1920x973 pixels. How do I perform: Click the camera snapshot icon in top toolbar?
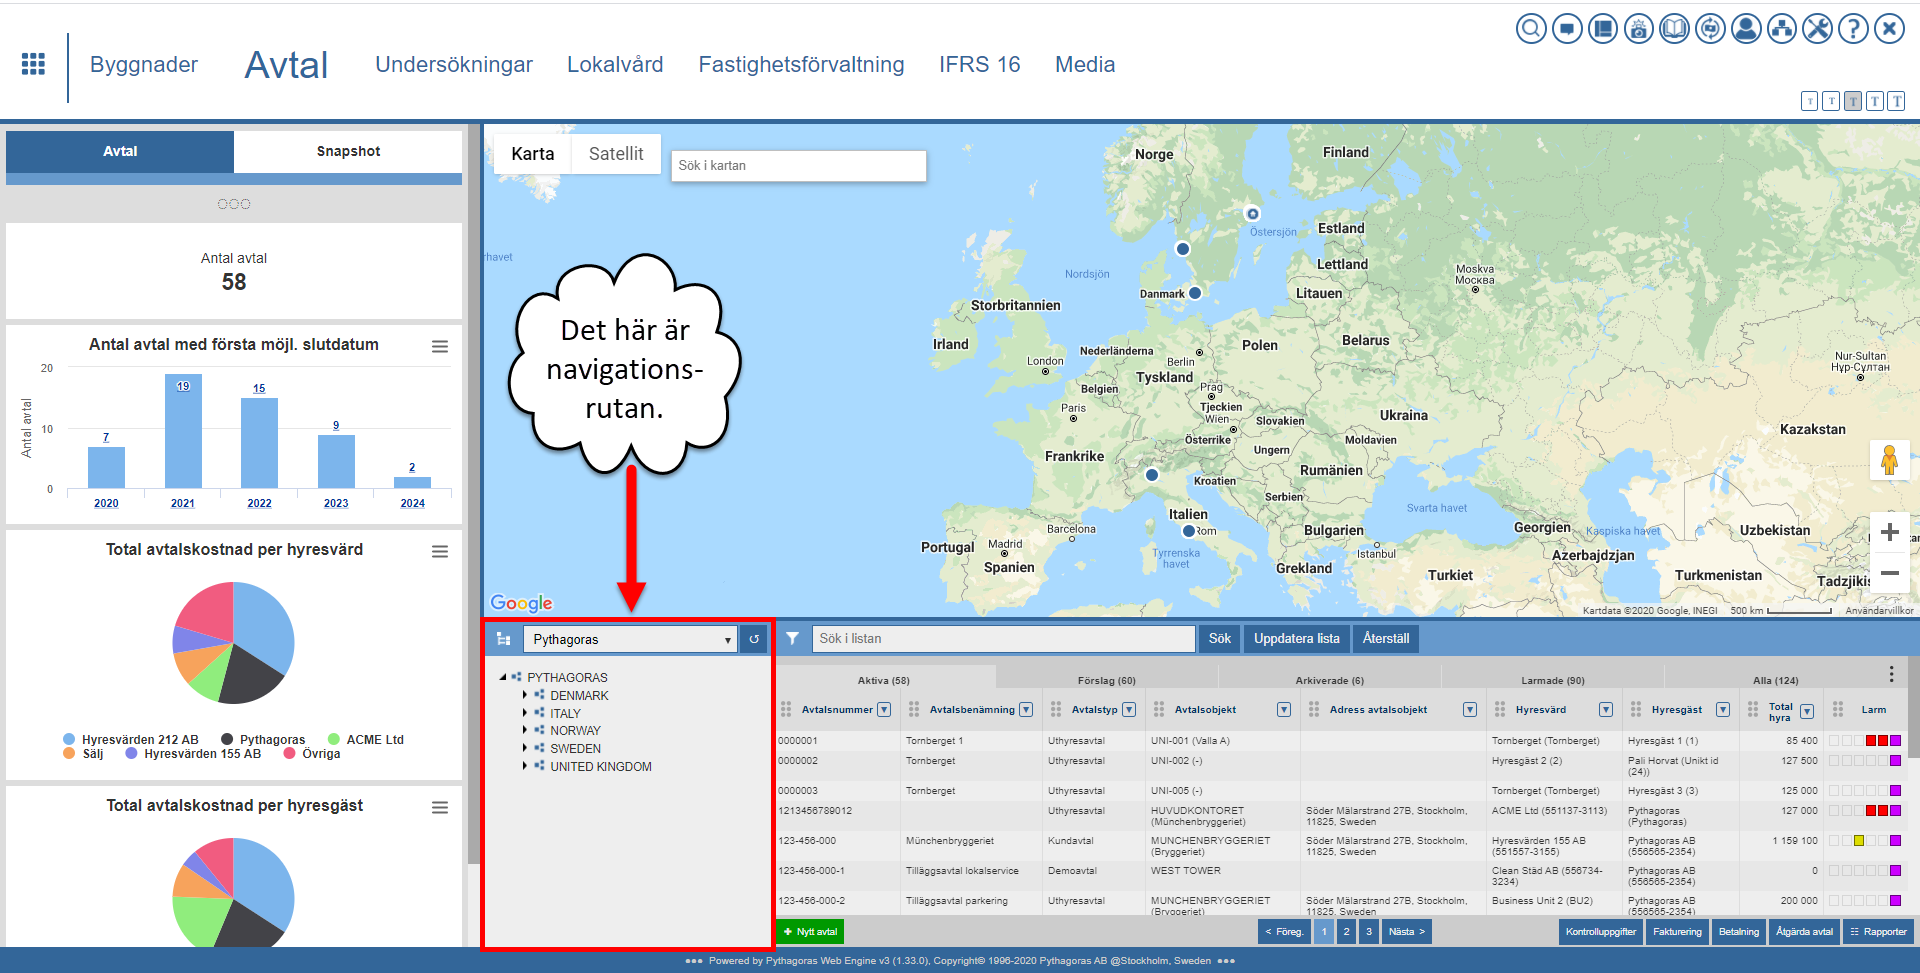[x=1638, y=29]
